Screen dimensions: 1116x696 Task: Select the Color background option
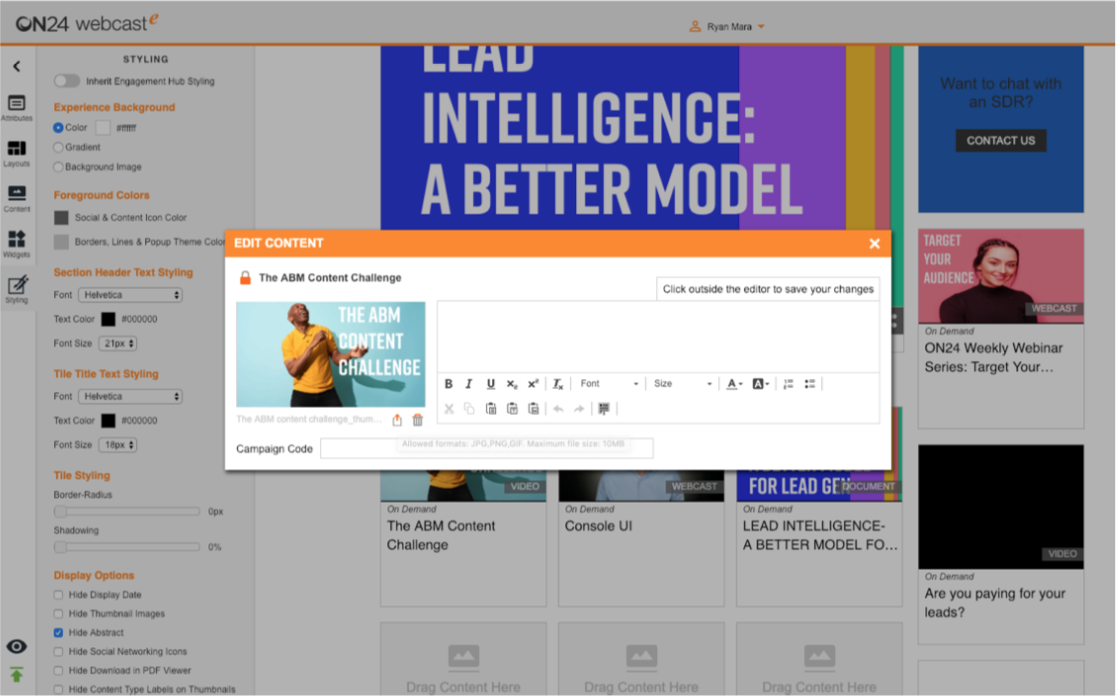[58, 128]
